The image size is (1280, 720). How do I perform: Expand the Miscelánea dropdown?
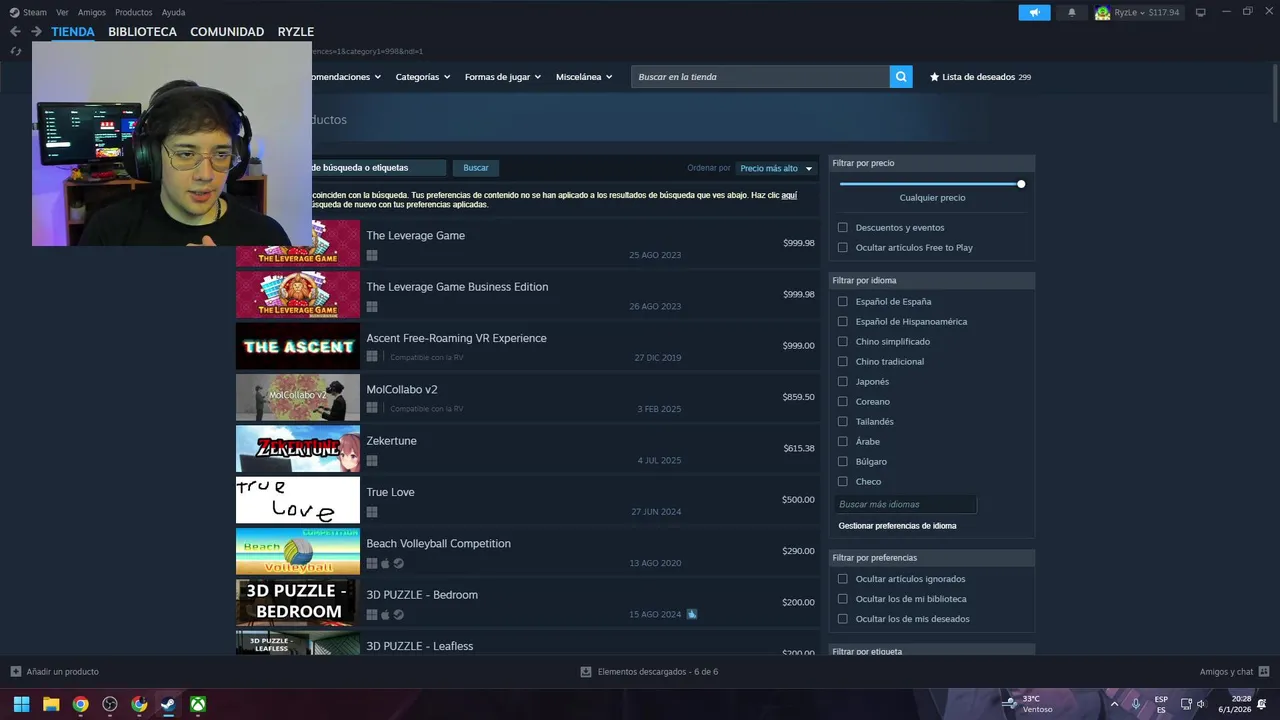tap(584, 77)
